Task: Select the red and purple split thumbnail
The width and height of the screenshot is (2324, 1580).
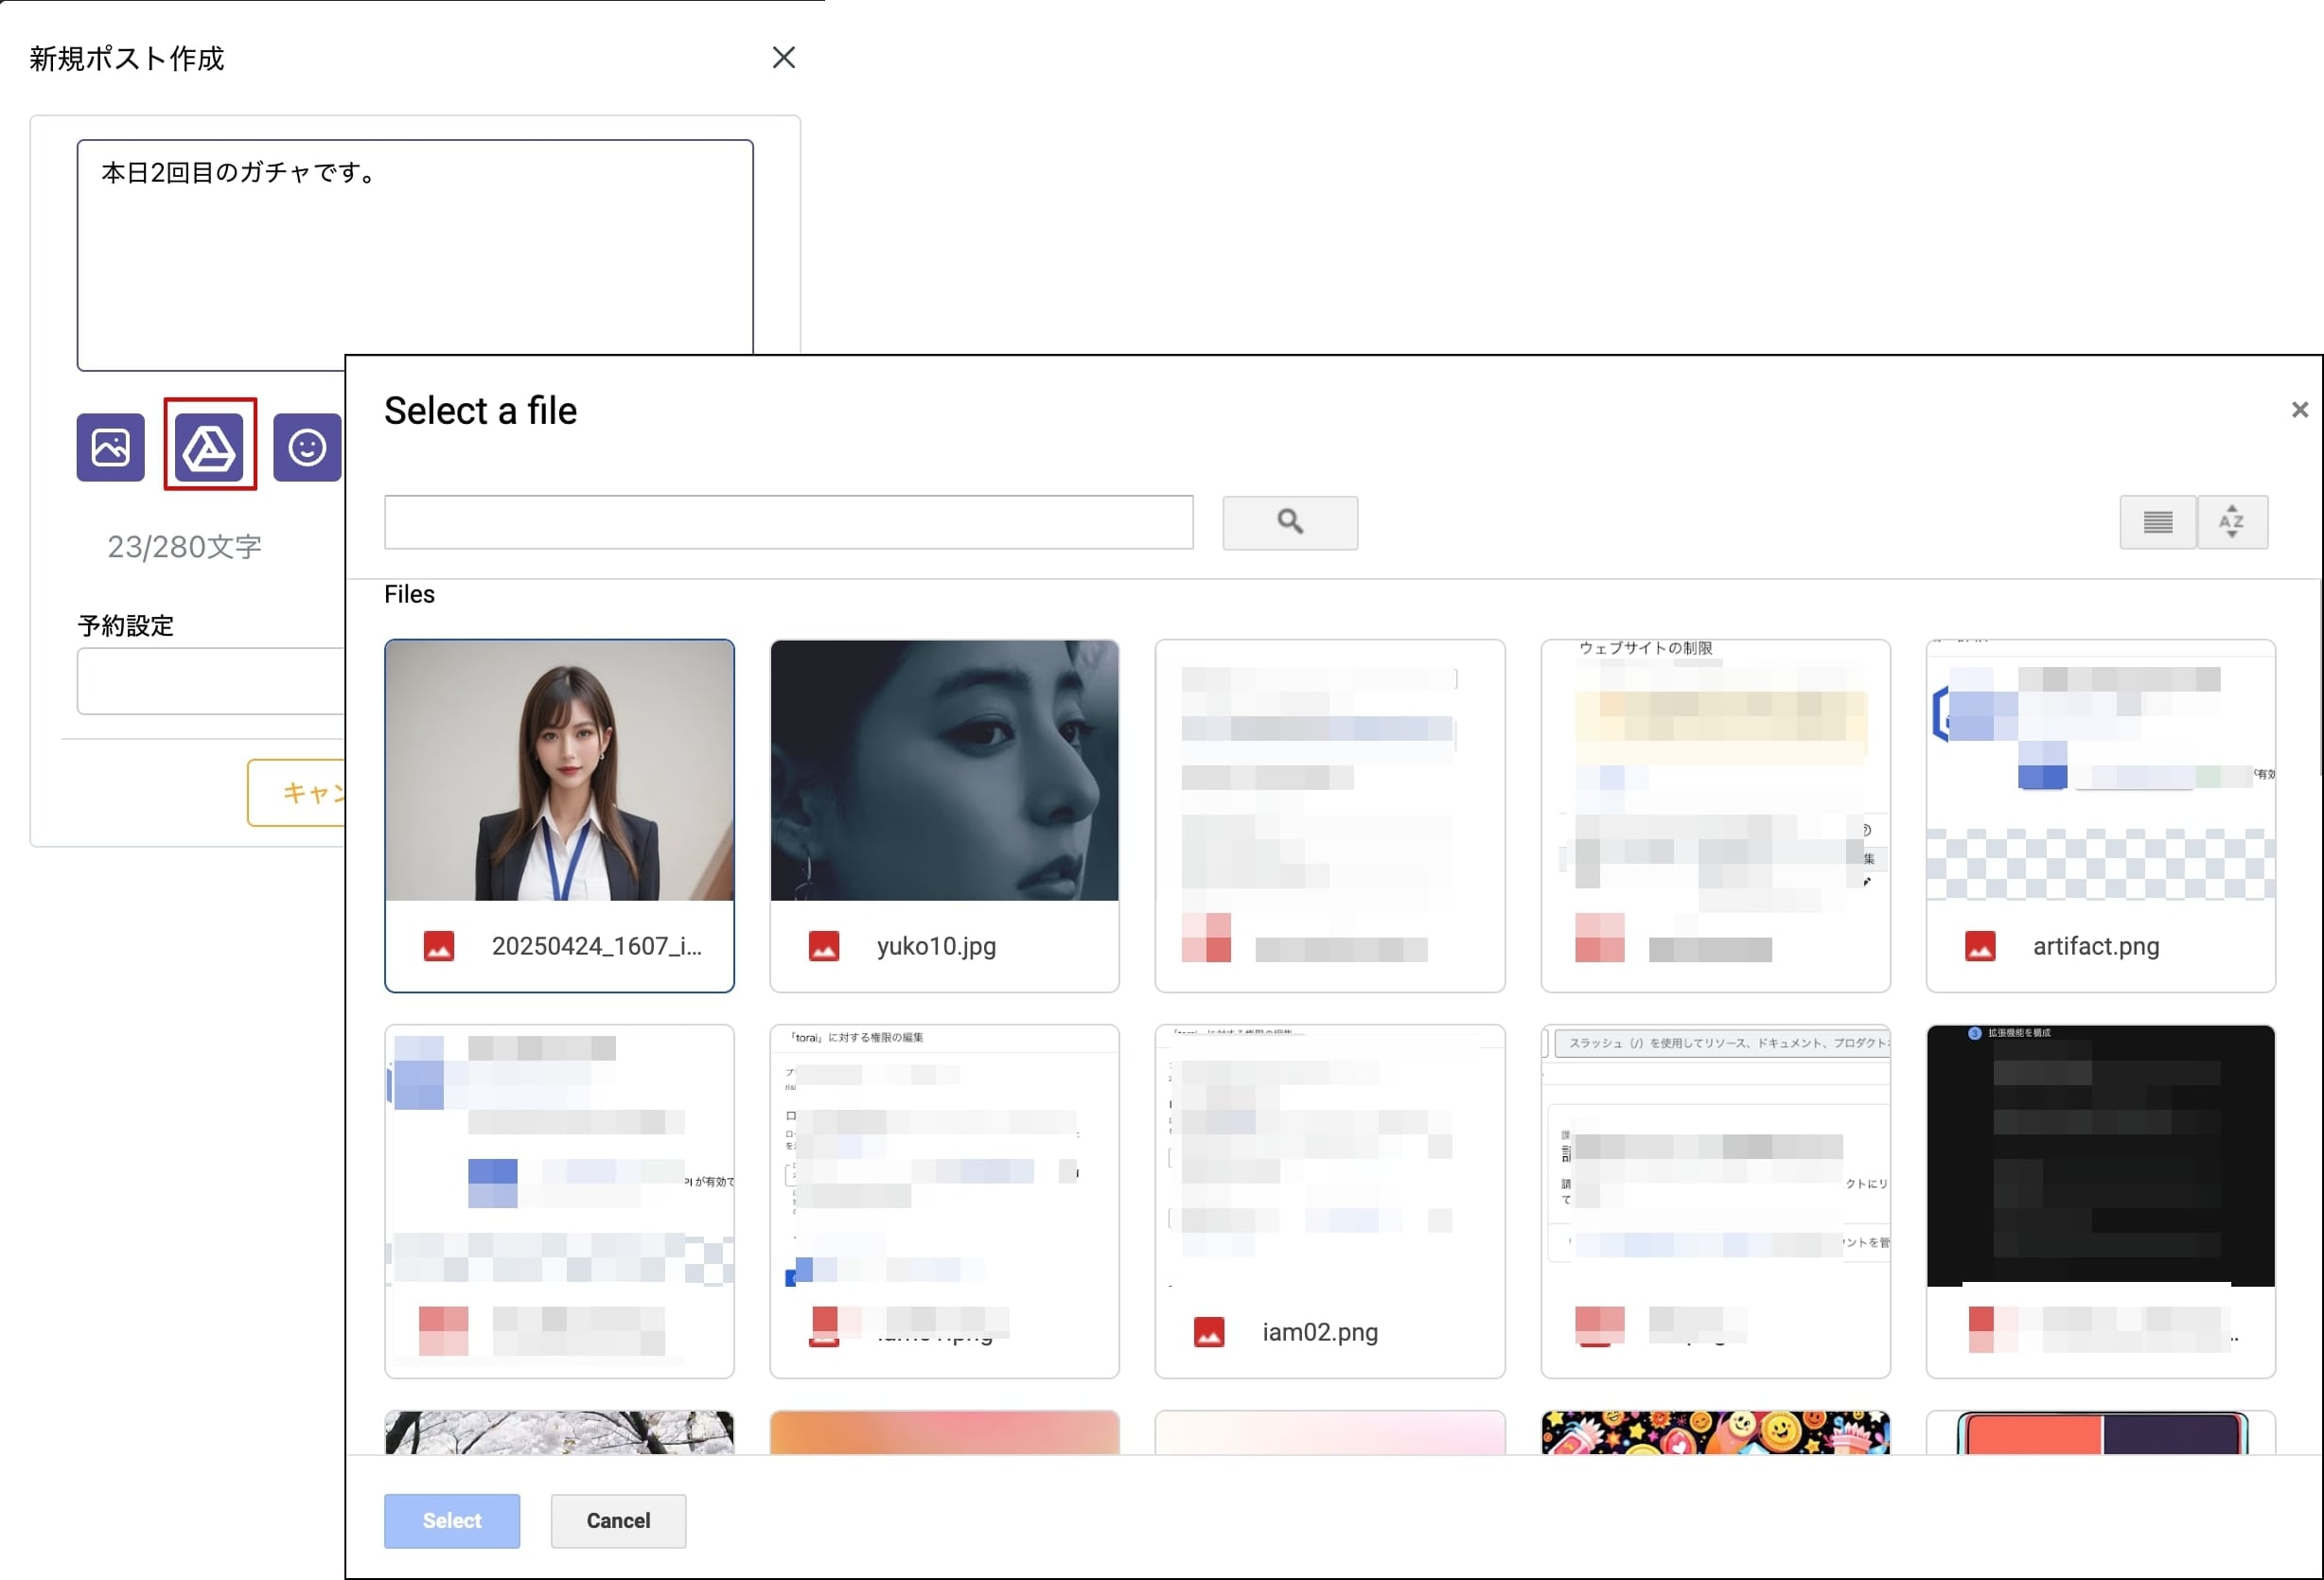Action: 2100,1433
